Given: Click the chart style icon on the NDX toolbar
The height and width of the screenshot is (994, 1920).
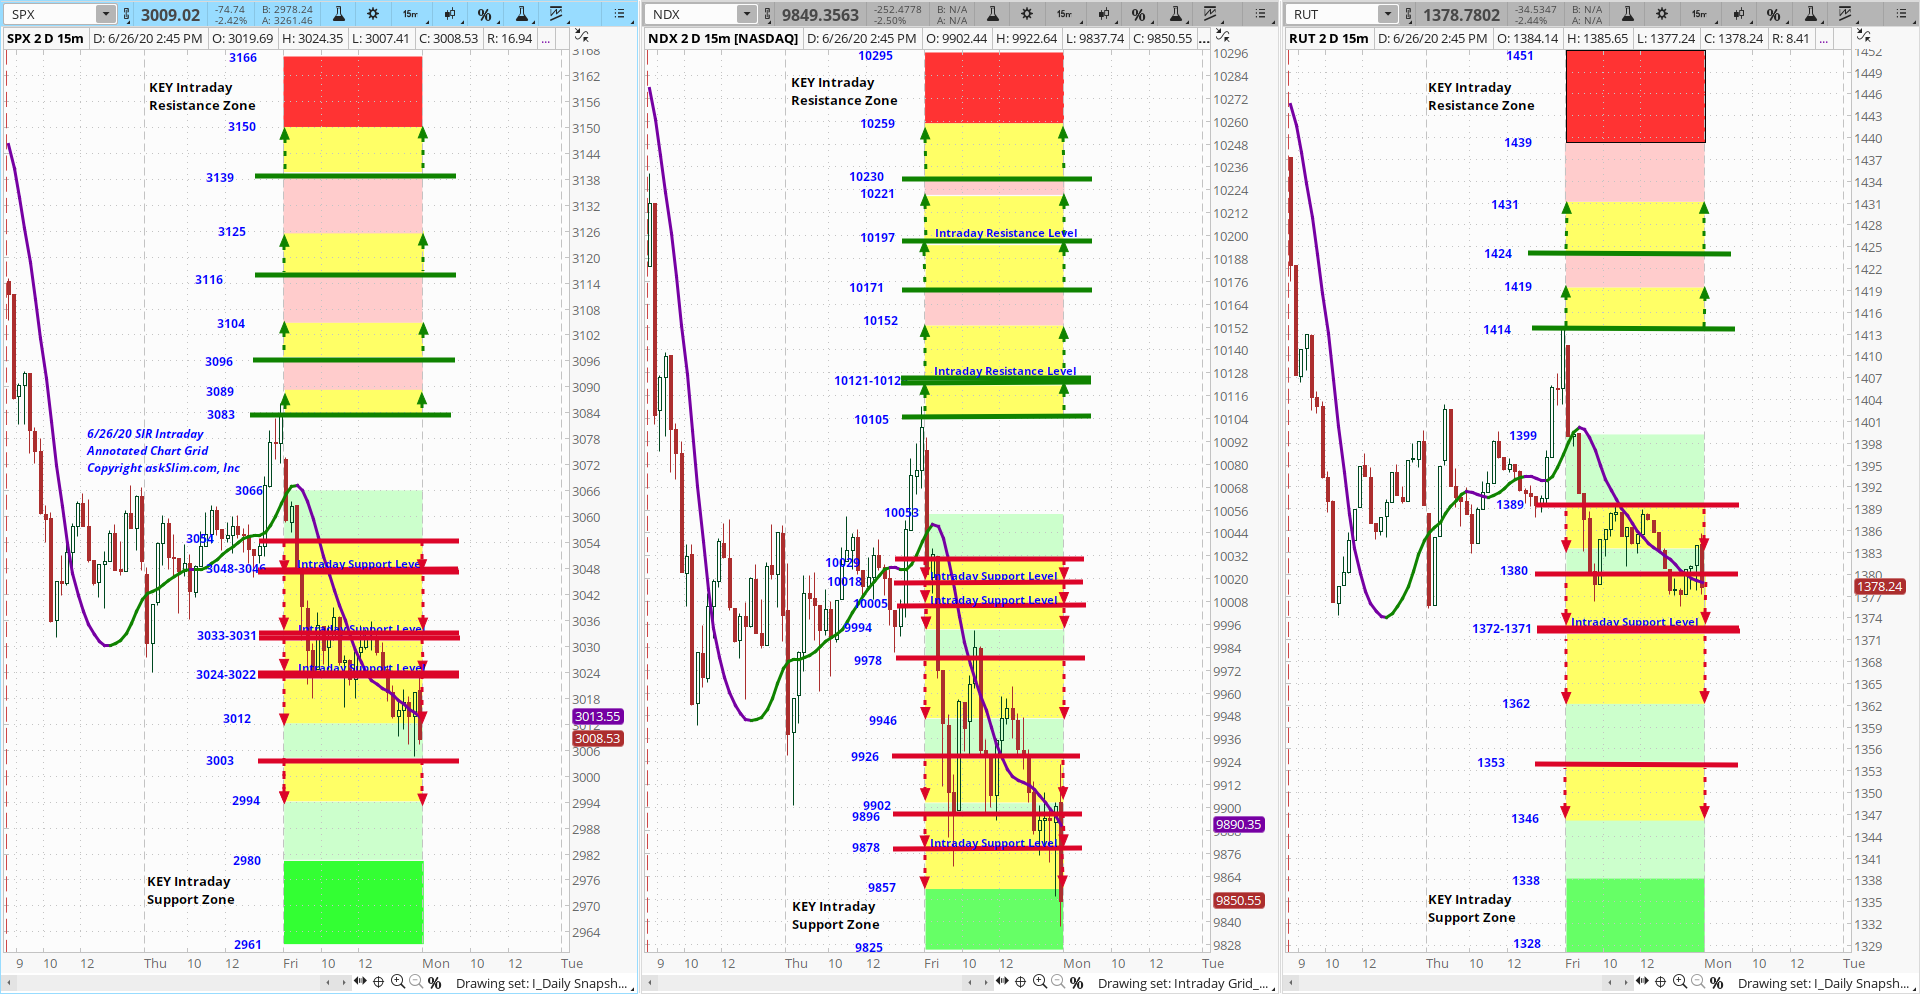Looking at the screenshot, I should pyautogui.click(x=1211, y=14).
